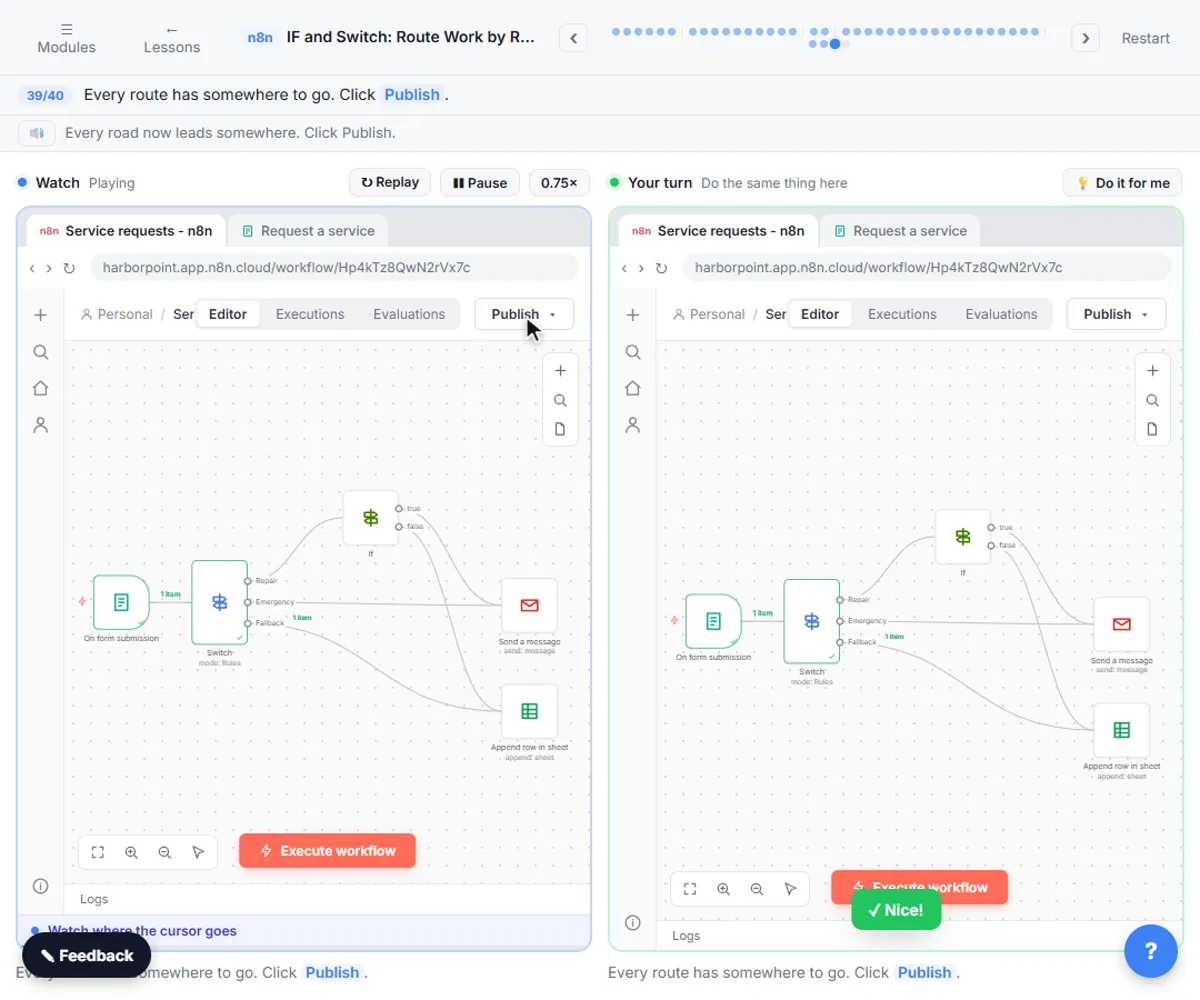The height and width of the screenshot is (1000, 1200).
Task: Open the Publish dropdown arrow in Your turn pane
Action: (x=1145, y=314)
